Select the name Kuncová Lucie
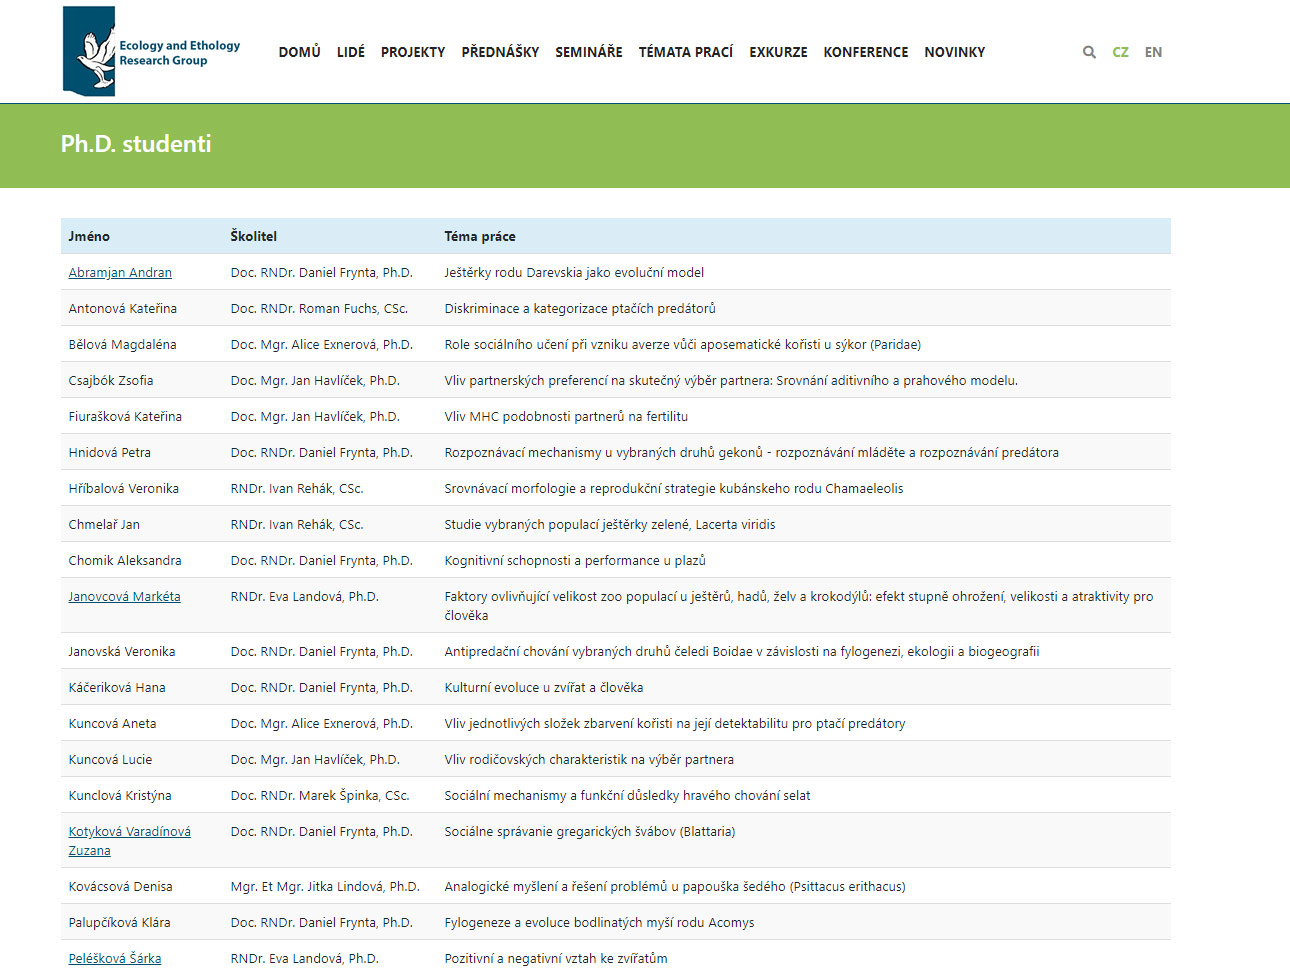 [110, 759]
